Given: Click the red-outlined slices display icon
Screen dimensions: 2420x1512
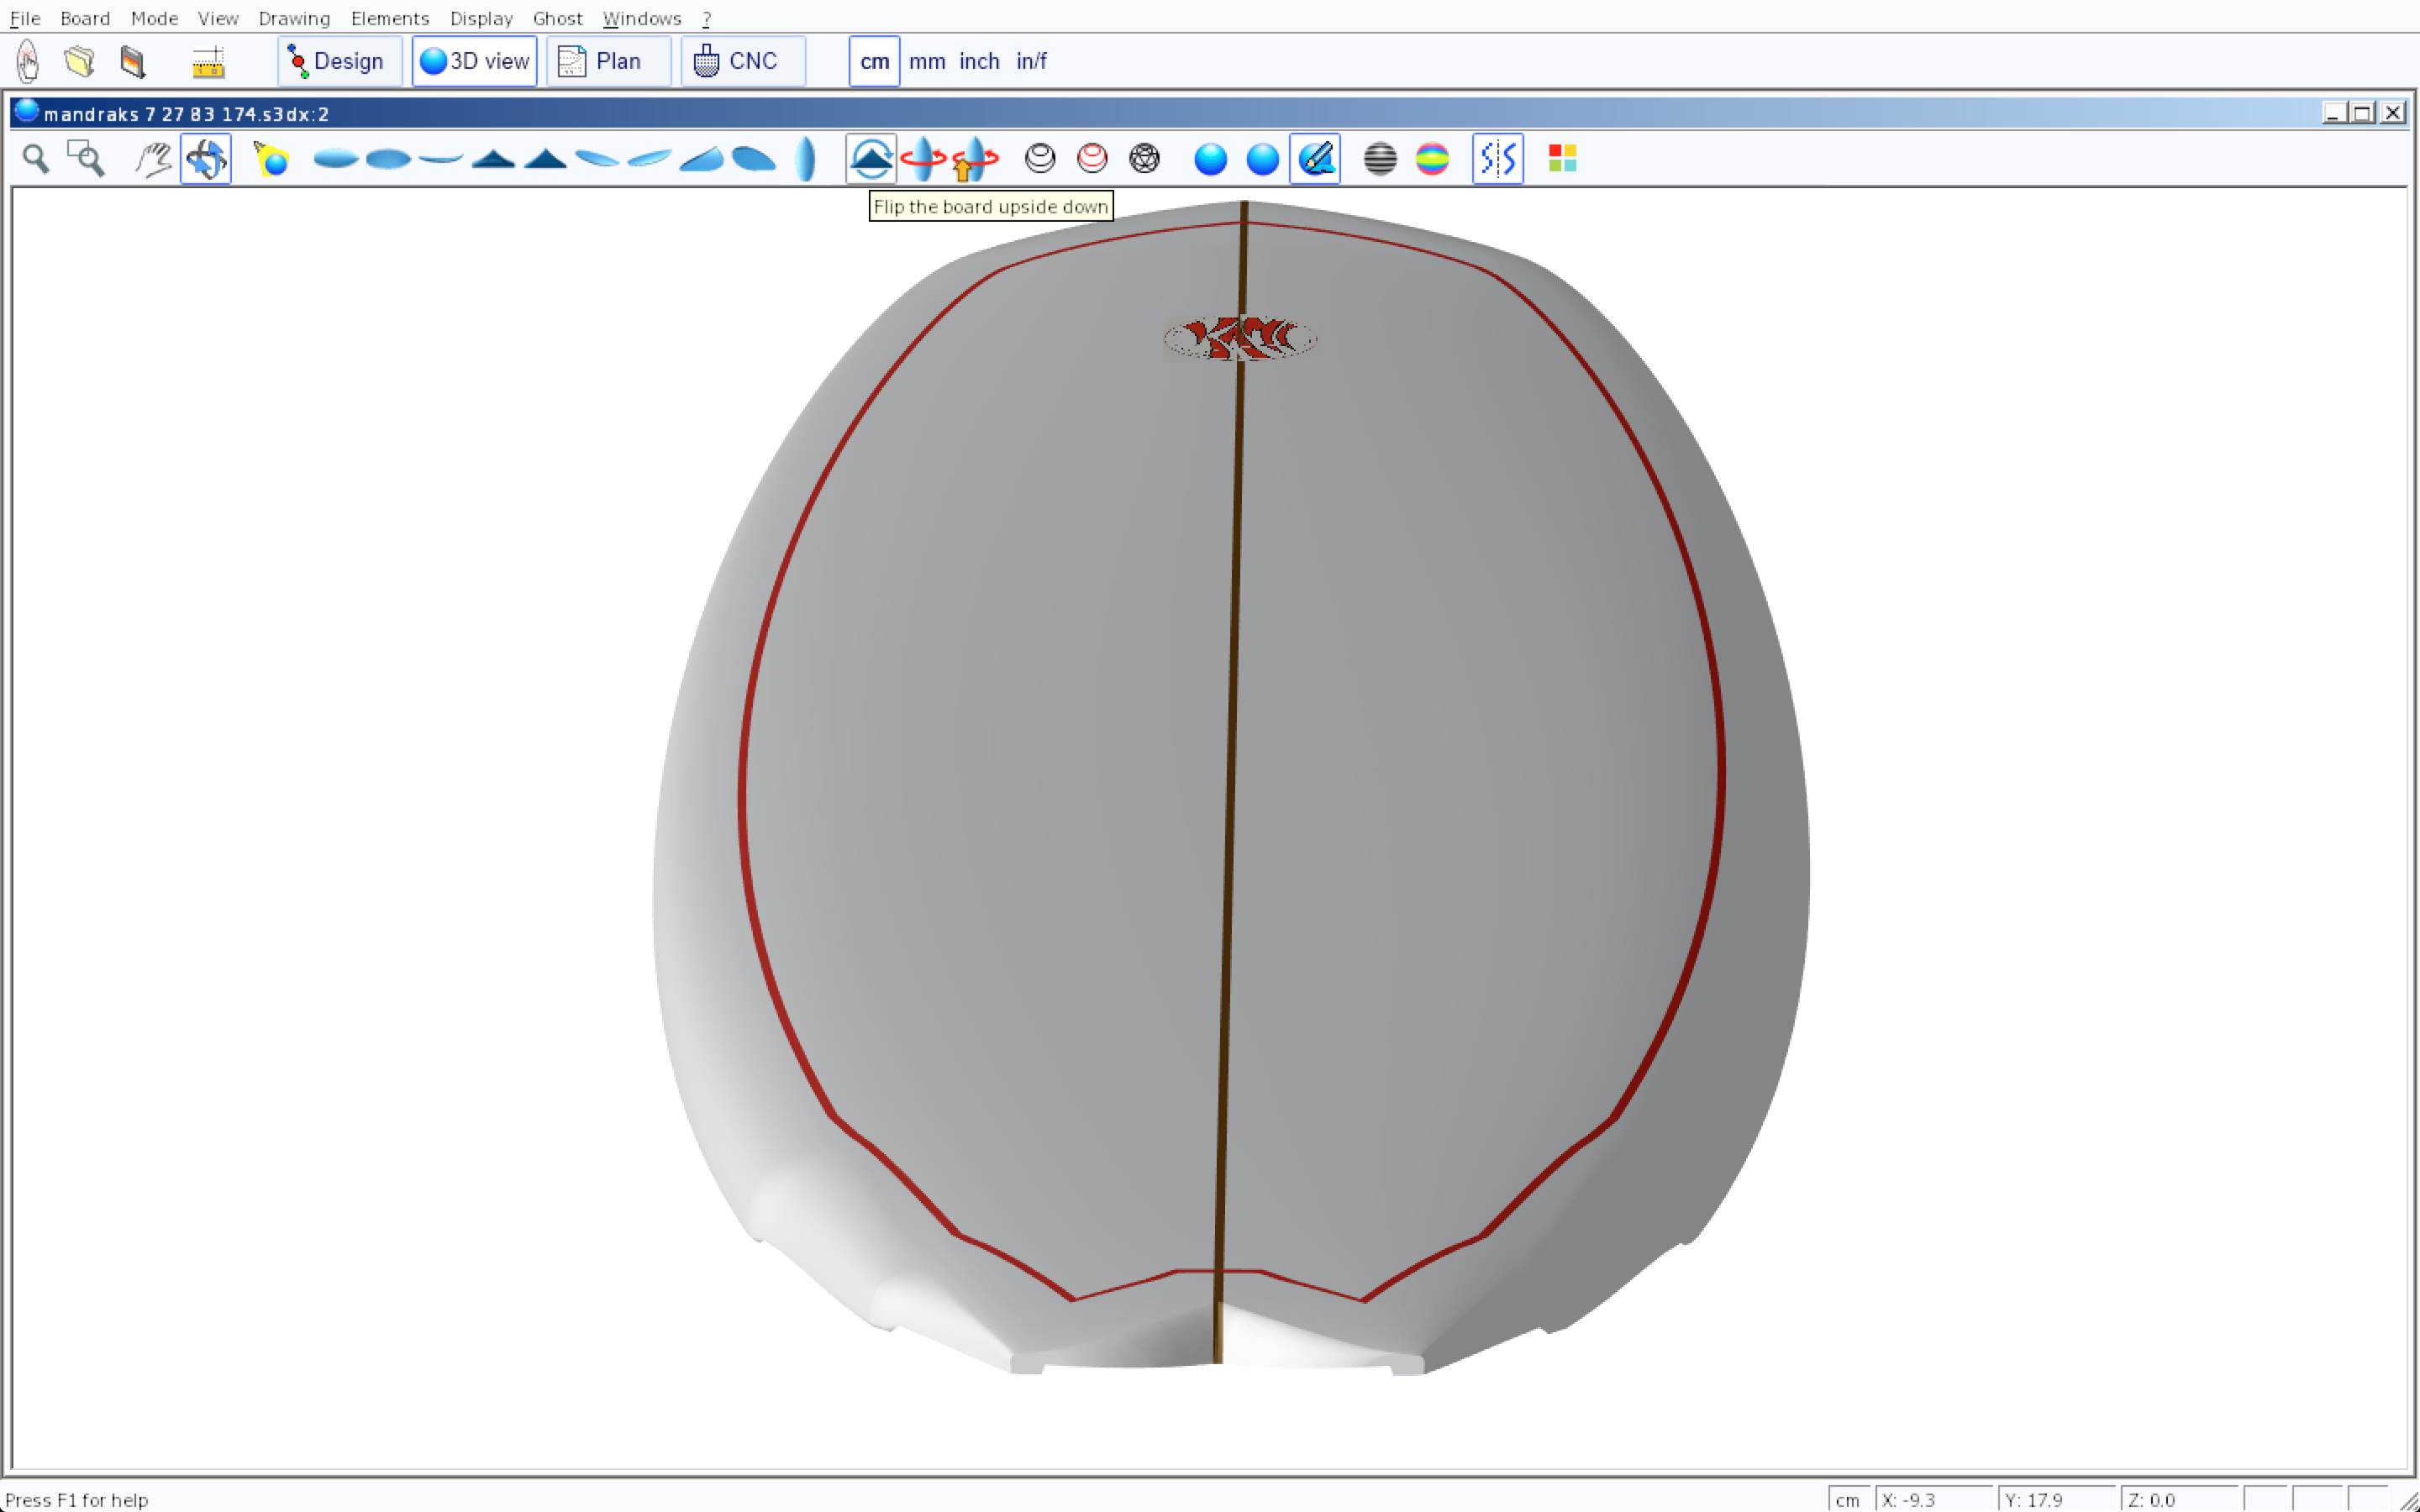Looking at the screenshot, I should [x=1092, y=159].
